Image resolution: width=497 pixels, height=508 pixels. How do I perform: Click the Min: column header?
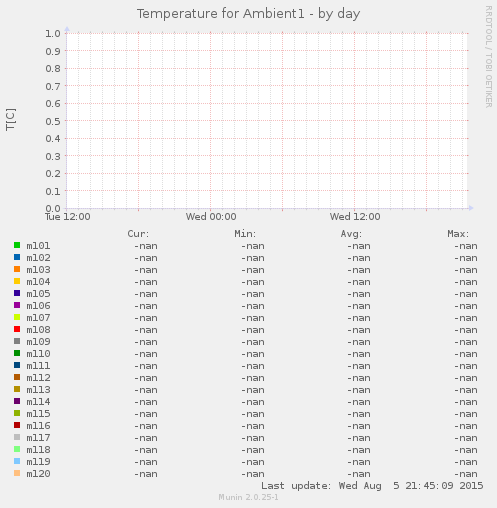(245, 234)
